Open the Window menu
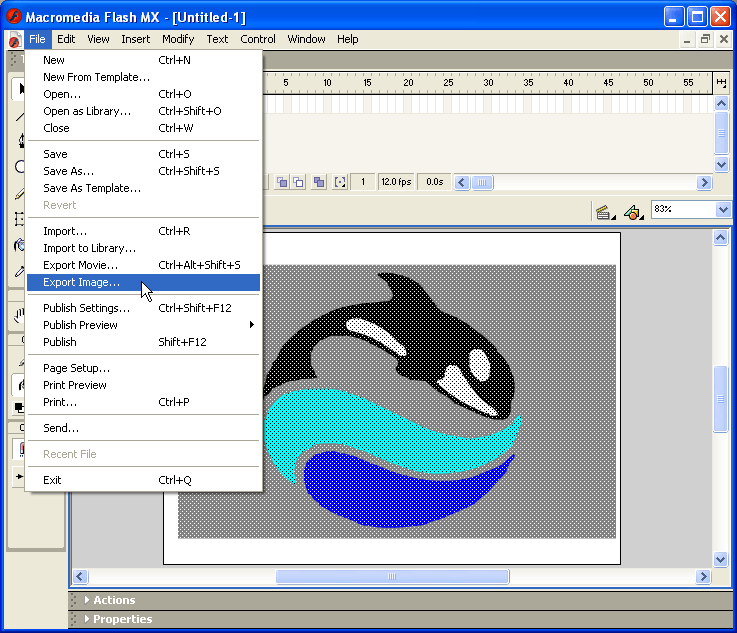 pyautogui.click(x=306, y=39)
